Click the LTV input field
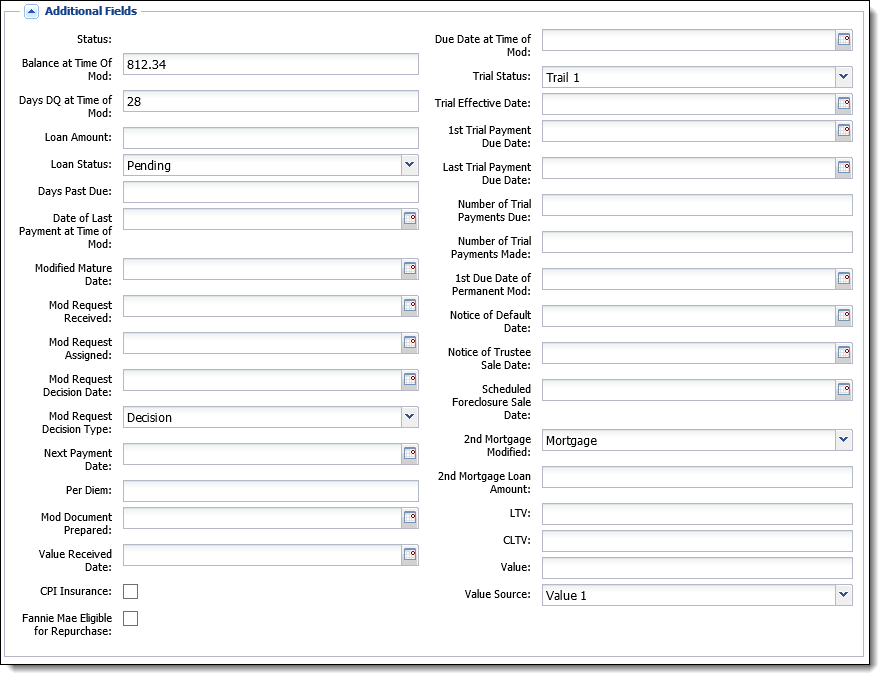Screen dimensions: 885x680 coord(697,514)
